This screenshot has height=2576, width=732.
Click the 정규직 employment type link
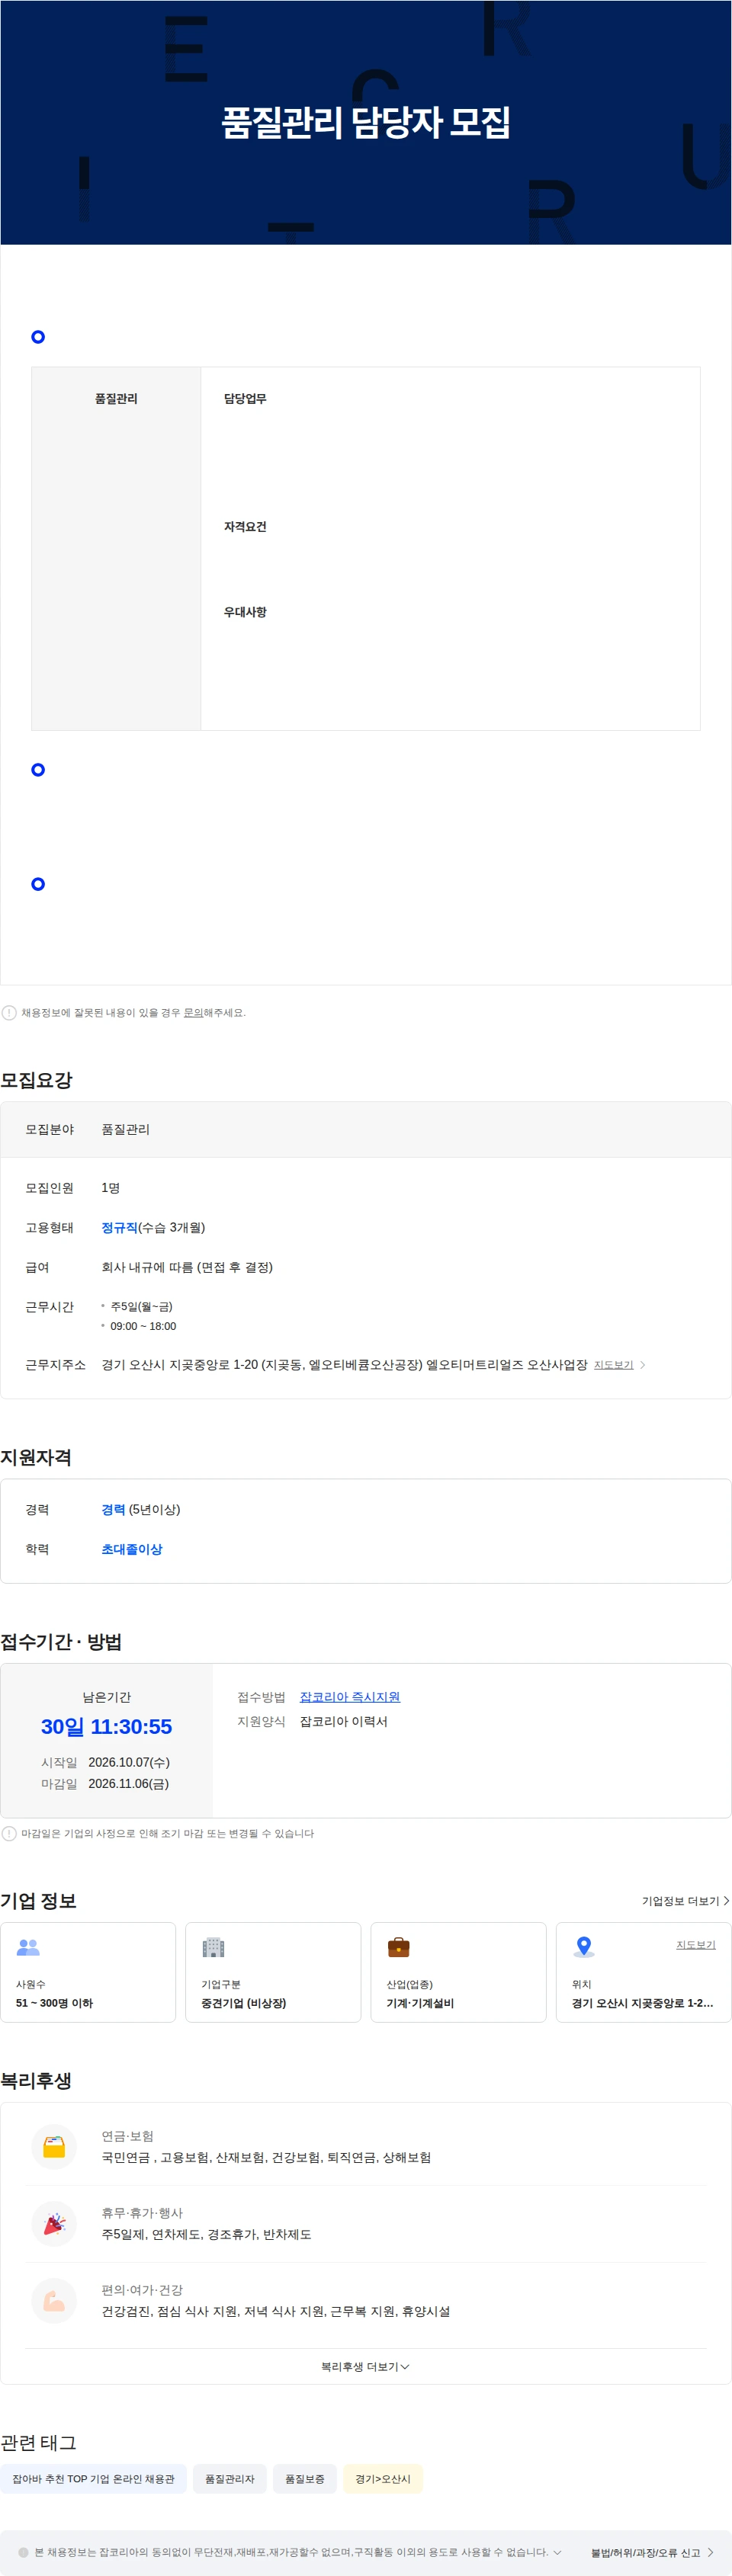click(x=119, y=1227)
